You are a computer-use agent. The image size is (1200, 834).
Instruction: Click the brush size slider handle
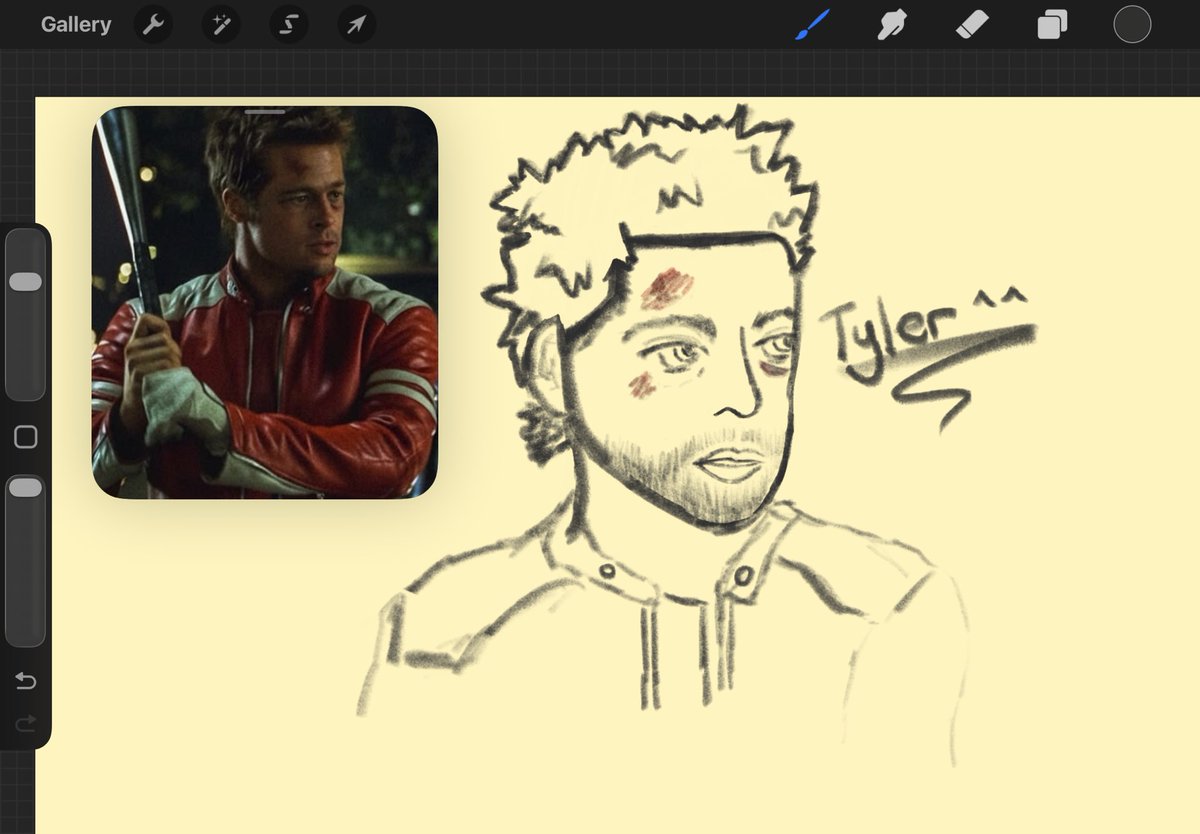click(25, 282)
